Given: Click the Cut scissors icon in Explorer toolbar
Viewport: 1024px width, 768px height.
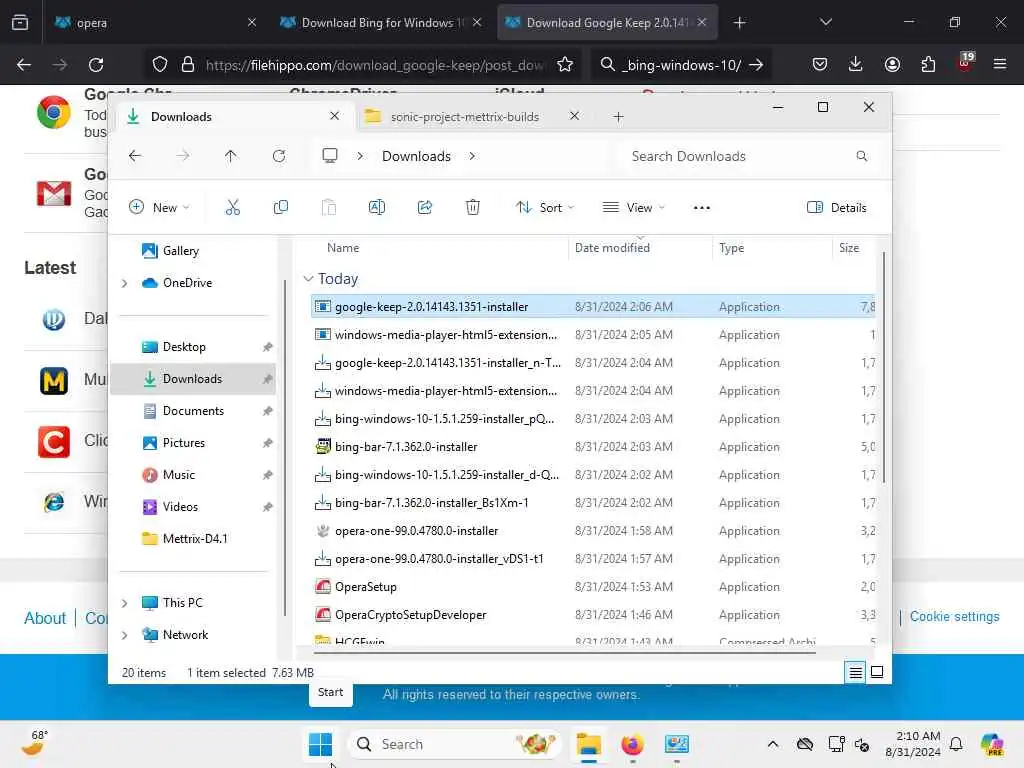Looking at the screenshot, I should [x=232, y=208].
